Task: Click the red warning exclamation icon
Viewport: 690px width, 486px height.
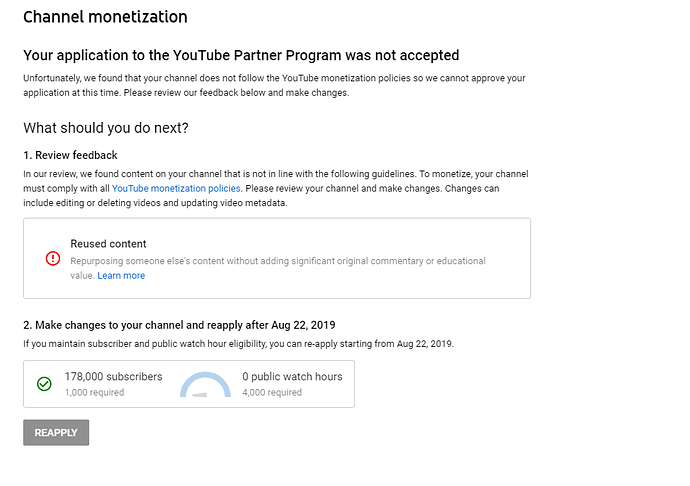Action: click(53, 258)
